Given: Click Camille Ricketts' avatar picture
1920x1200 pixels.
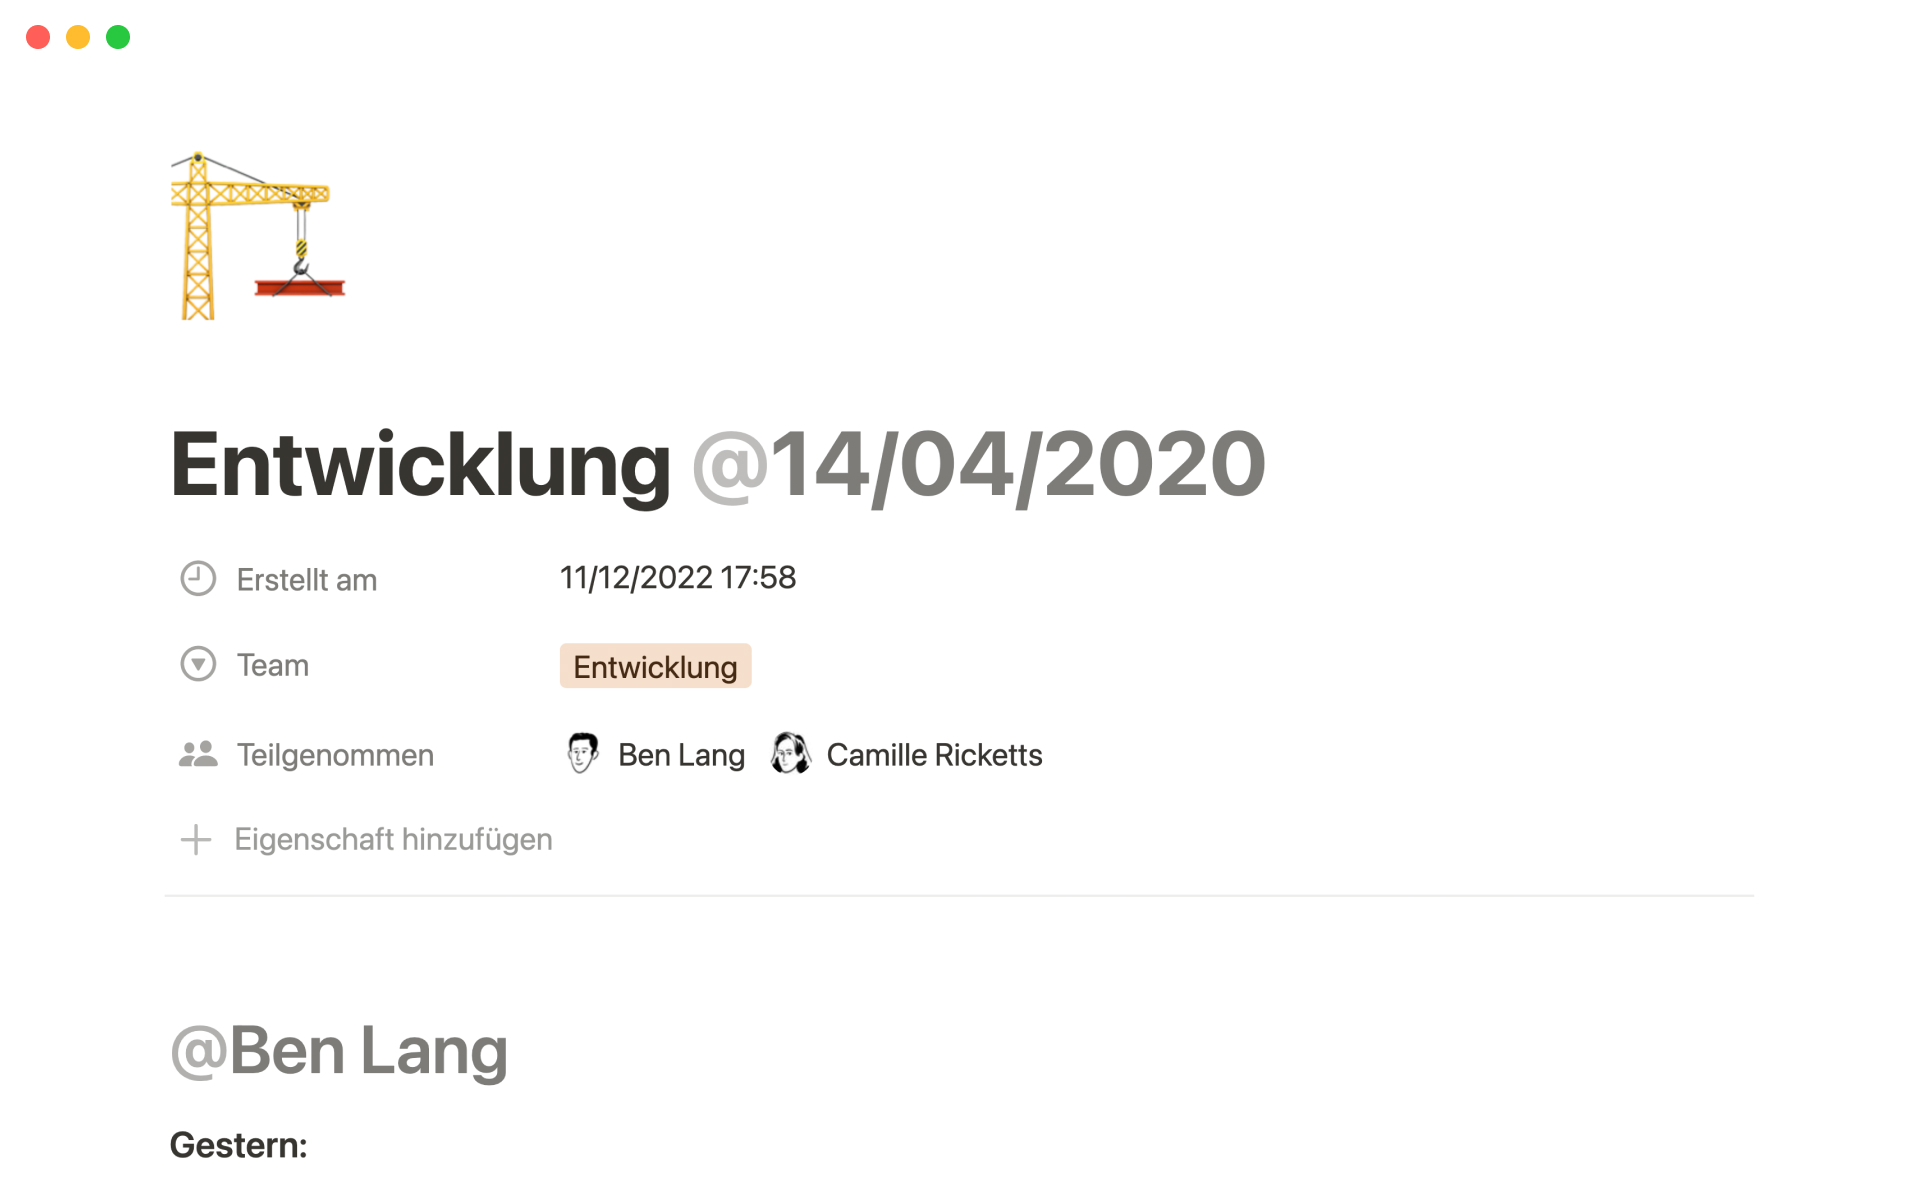Looking at the screenshot, I should (x=790, y=754).
